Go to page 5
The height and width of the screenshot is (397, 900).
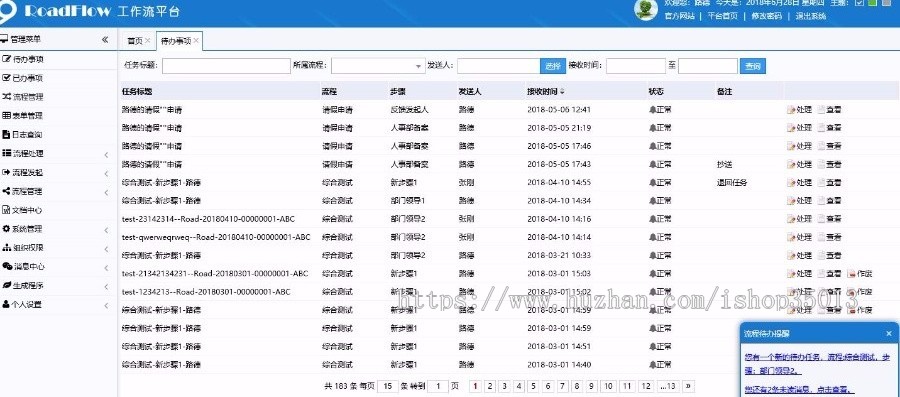(533, 387)
